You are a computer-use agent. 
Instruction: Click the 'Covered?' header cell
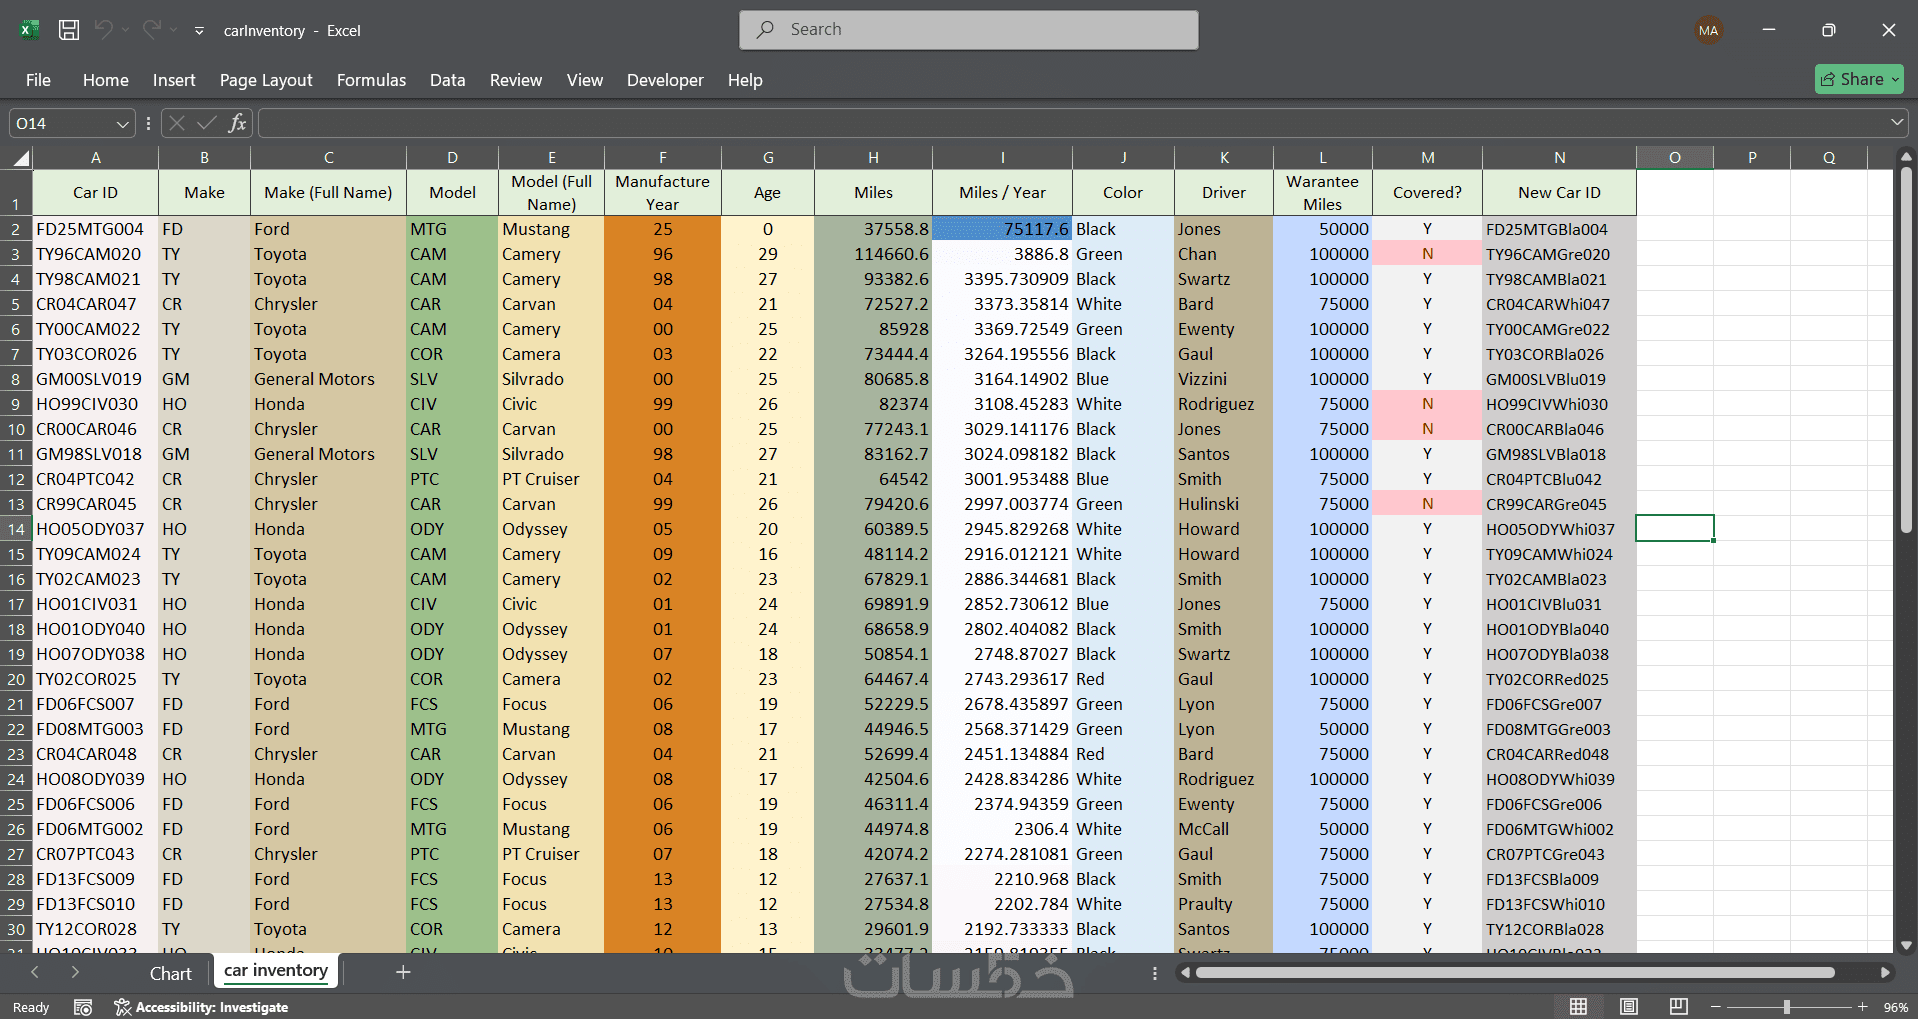1427,192
